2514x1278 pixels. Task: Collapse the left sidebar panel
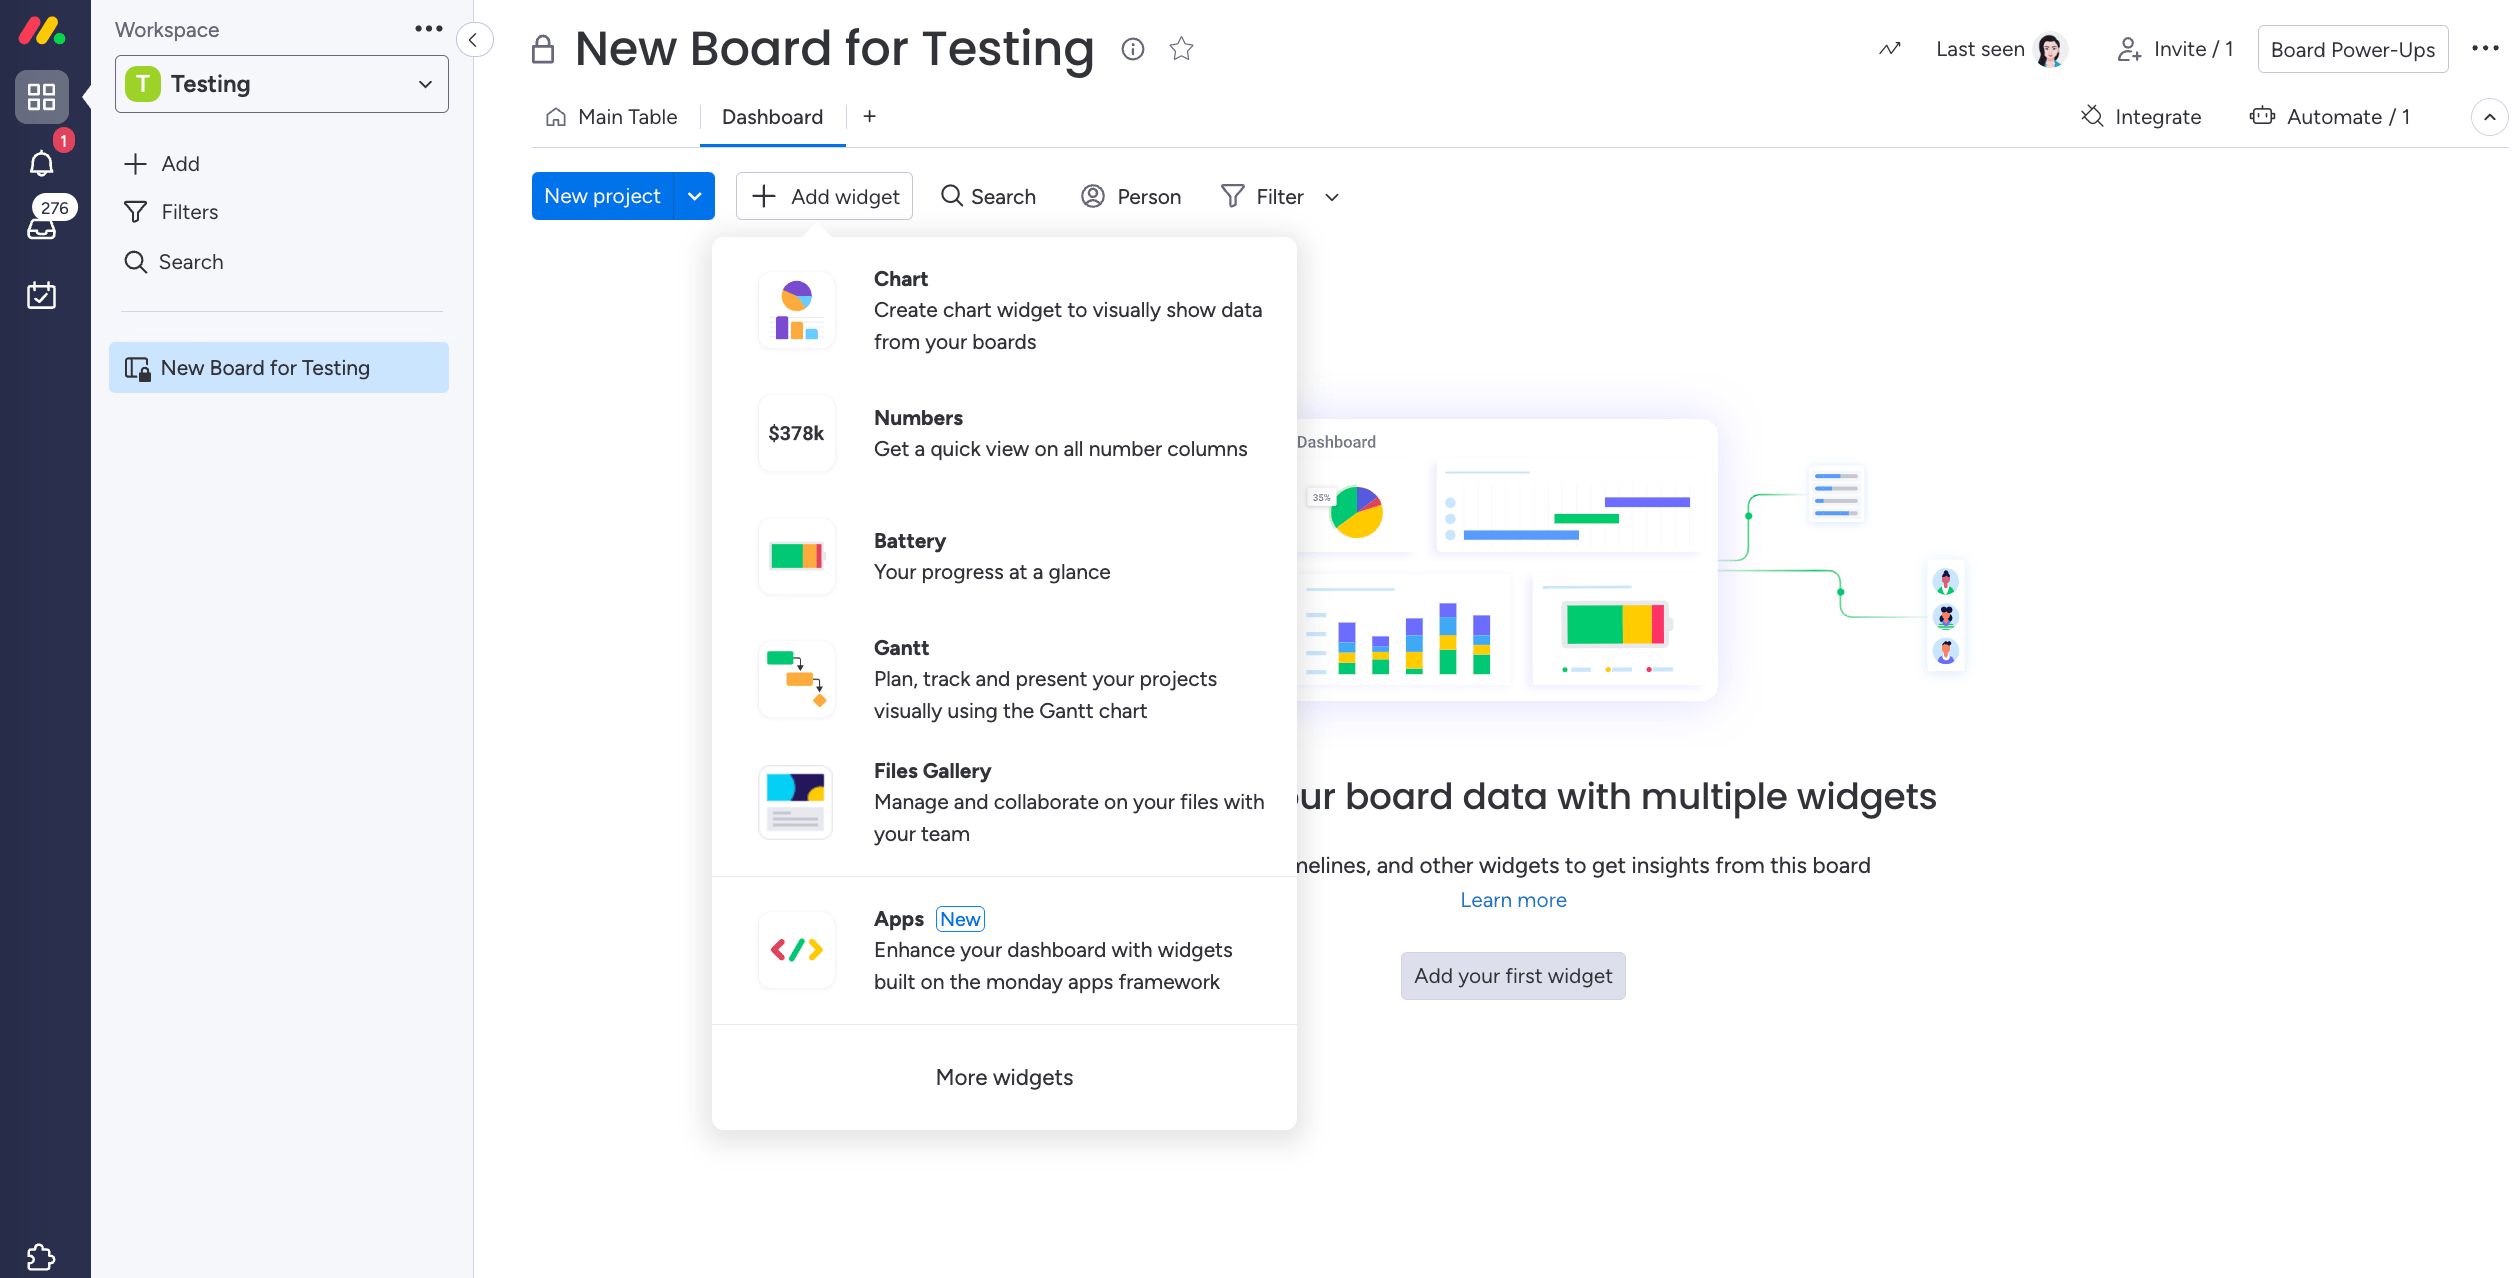(473, 40)
